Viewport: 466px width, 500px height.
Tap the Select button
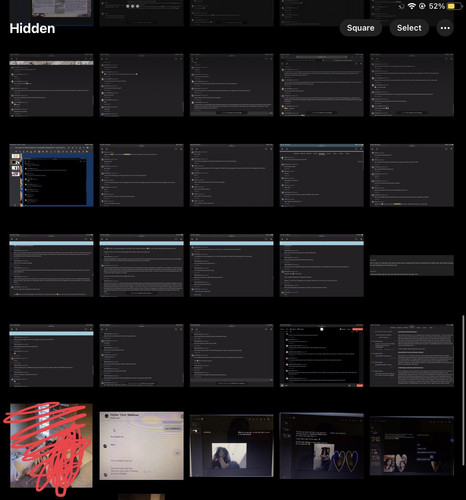coord(409,28)
